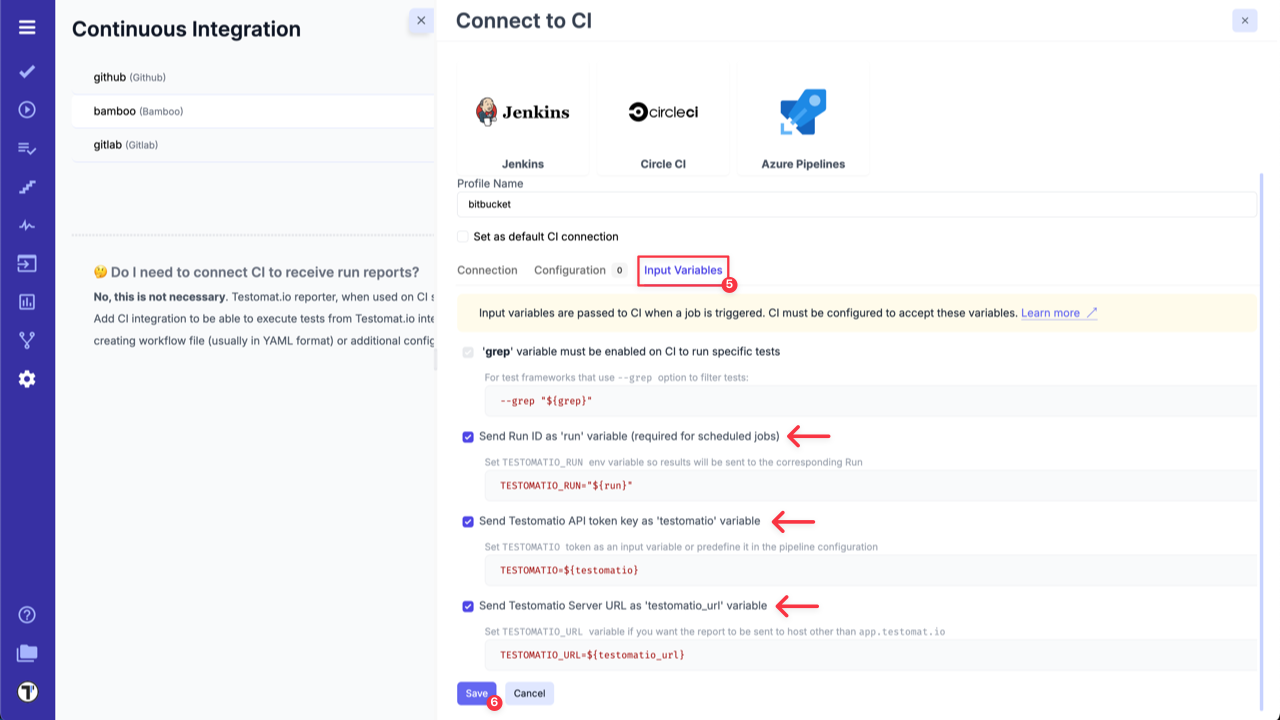The image size is (1280, 720).
Task: Switch to the Connection tab
Action: coord(487,270)
